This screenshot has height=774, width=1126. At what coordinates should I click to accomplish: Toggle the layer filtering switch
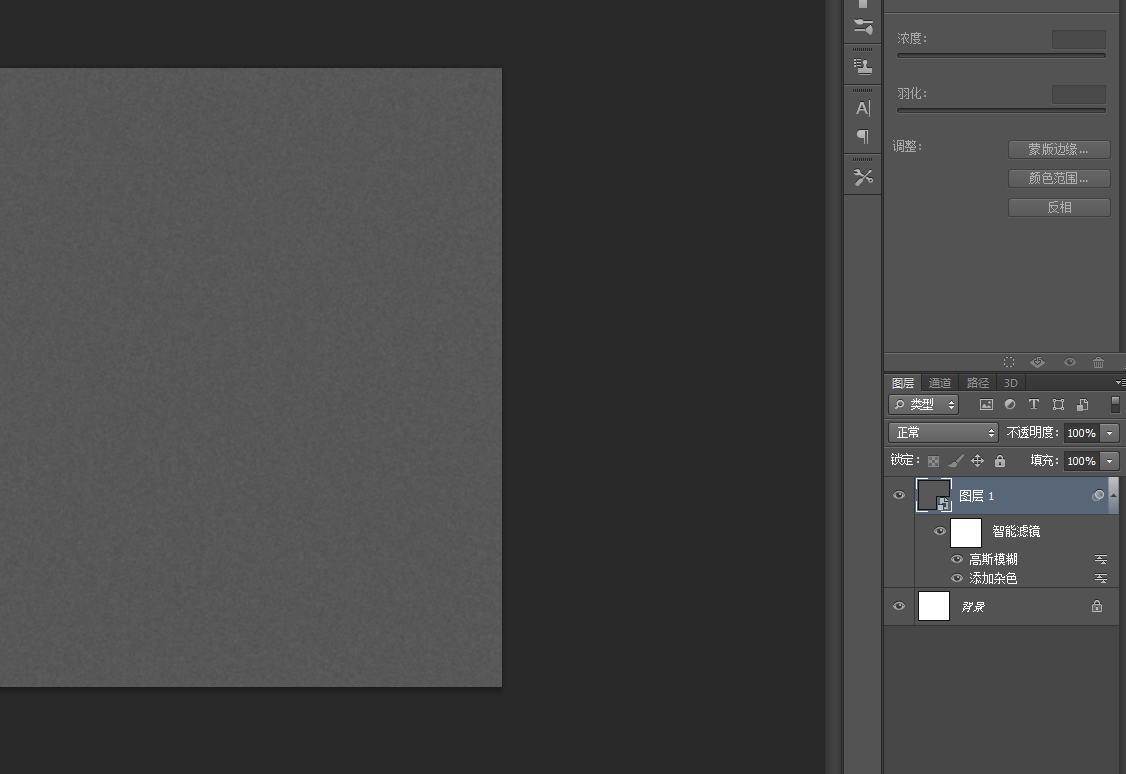[x=1115, y=405]
